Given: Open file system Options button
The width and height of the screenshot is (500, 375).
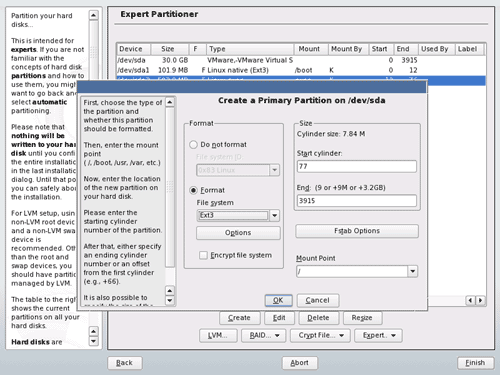Looking at the screenshot, I should (x=238, y=233).
